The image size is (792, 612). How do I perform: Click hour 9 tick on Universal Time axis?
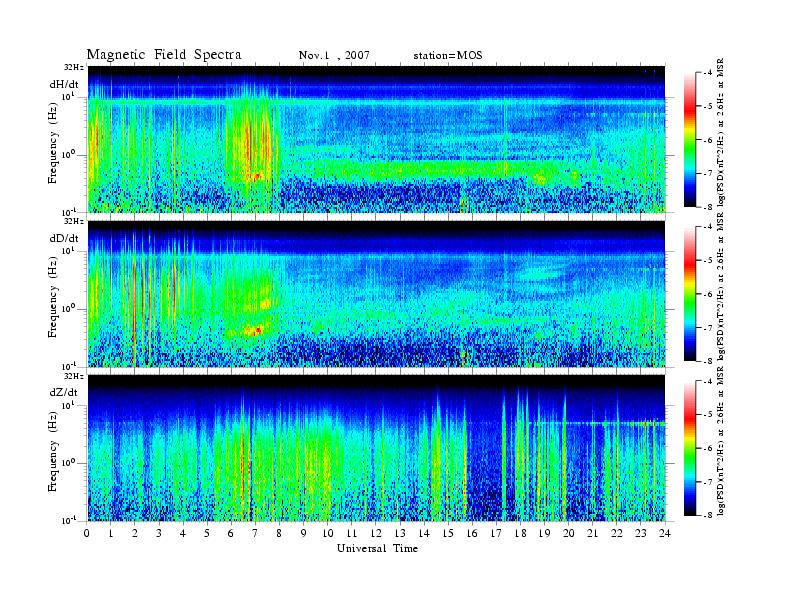(x=304, y=534)
